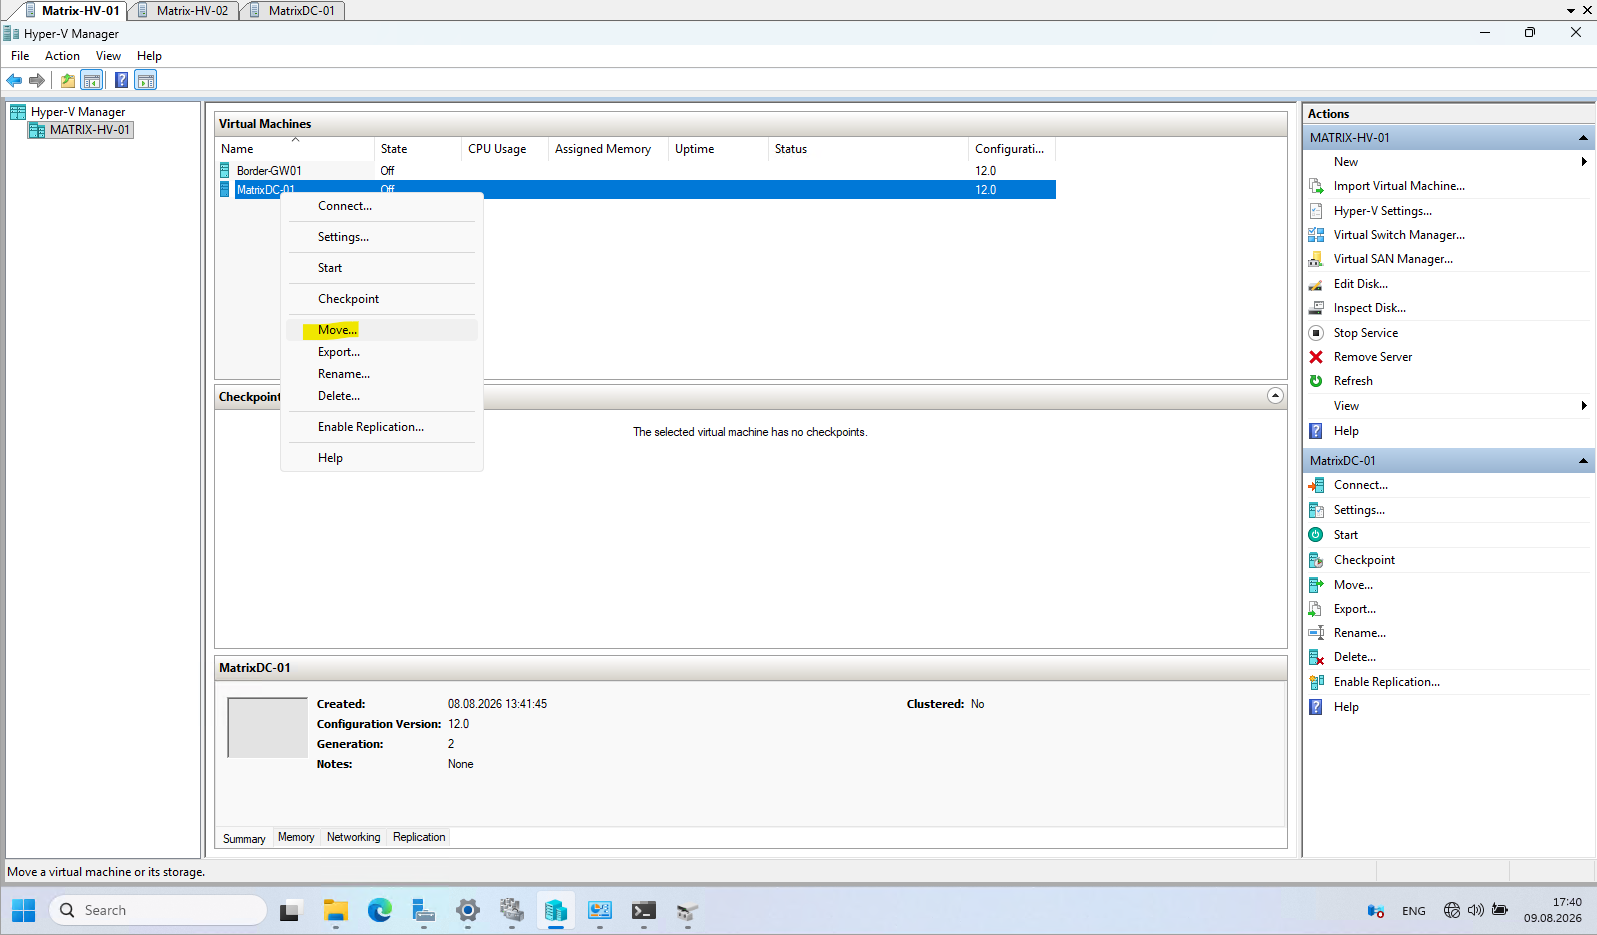
Task: Click Remove Server with red X icon
Action: pos(1372,357)
